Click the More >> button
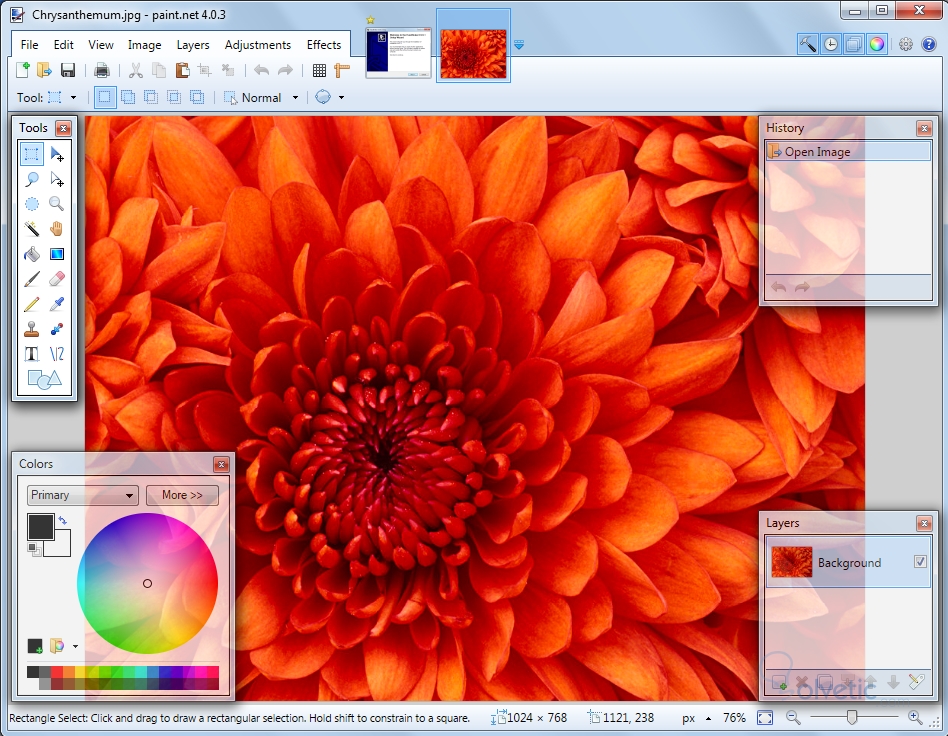948x736 pixels. tap(182, 495)
